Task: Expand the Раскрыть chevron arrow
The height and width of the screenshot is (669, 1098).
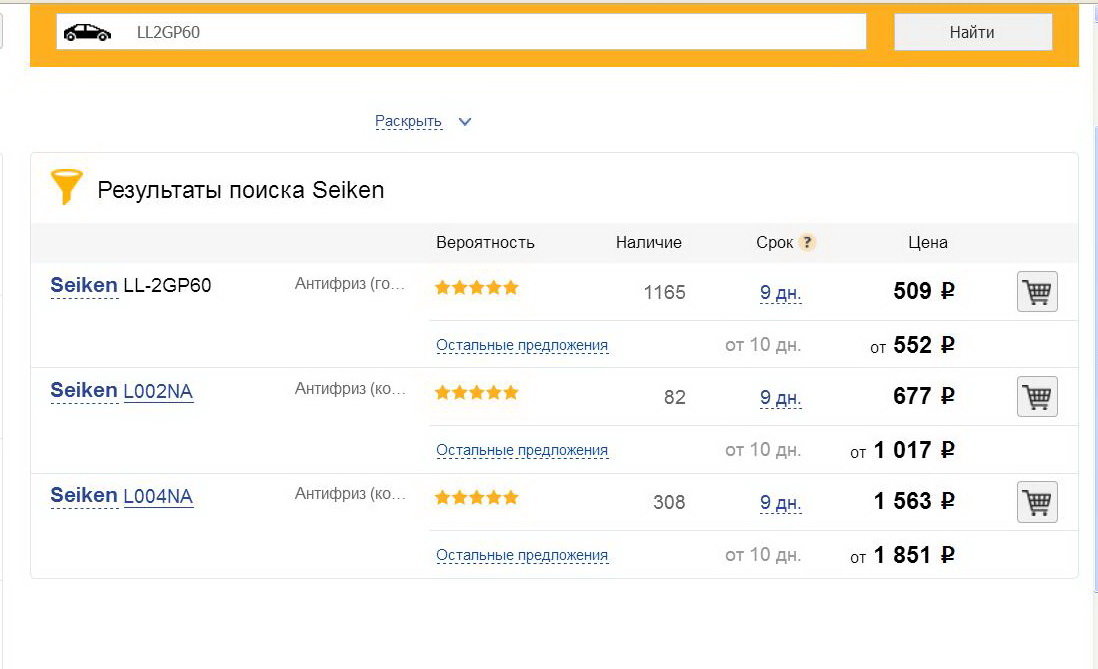Action: [465, 122]
